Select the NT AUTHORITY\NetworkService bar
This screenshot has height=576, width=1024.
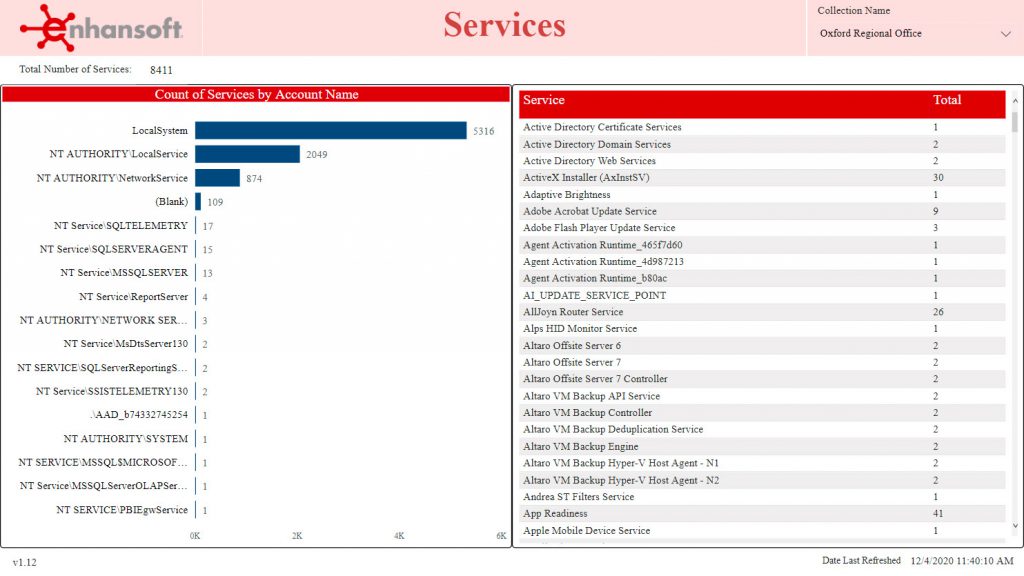click(x=217, y=178)
